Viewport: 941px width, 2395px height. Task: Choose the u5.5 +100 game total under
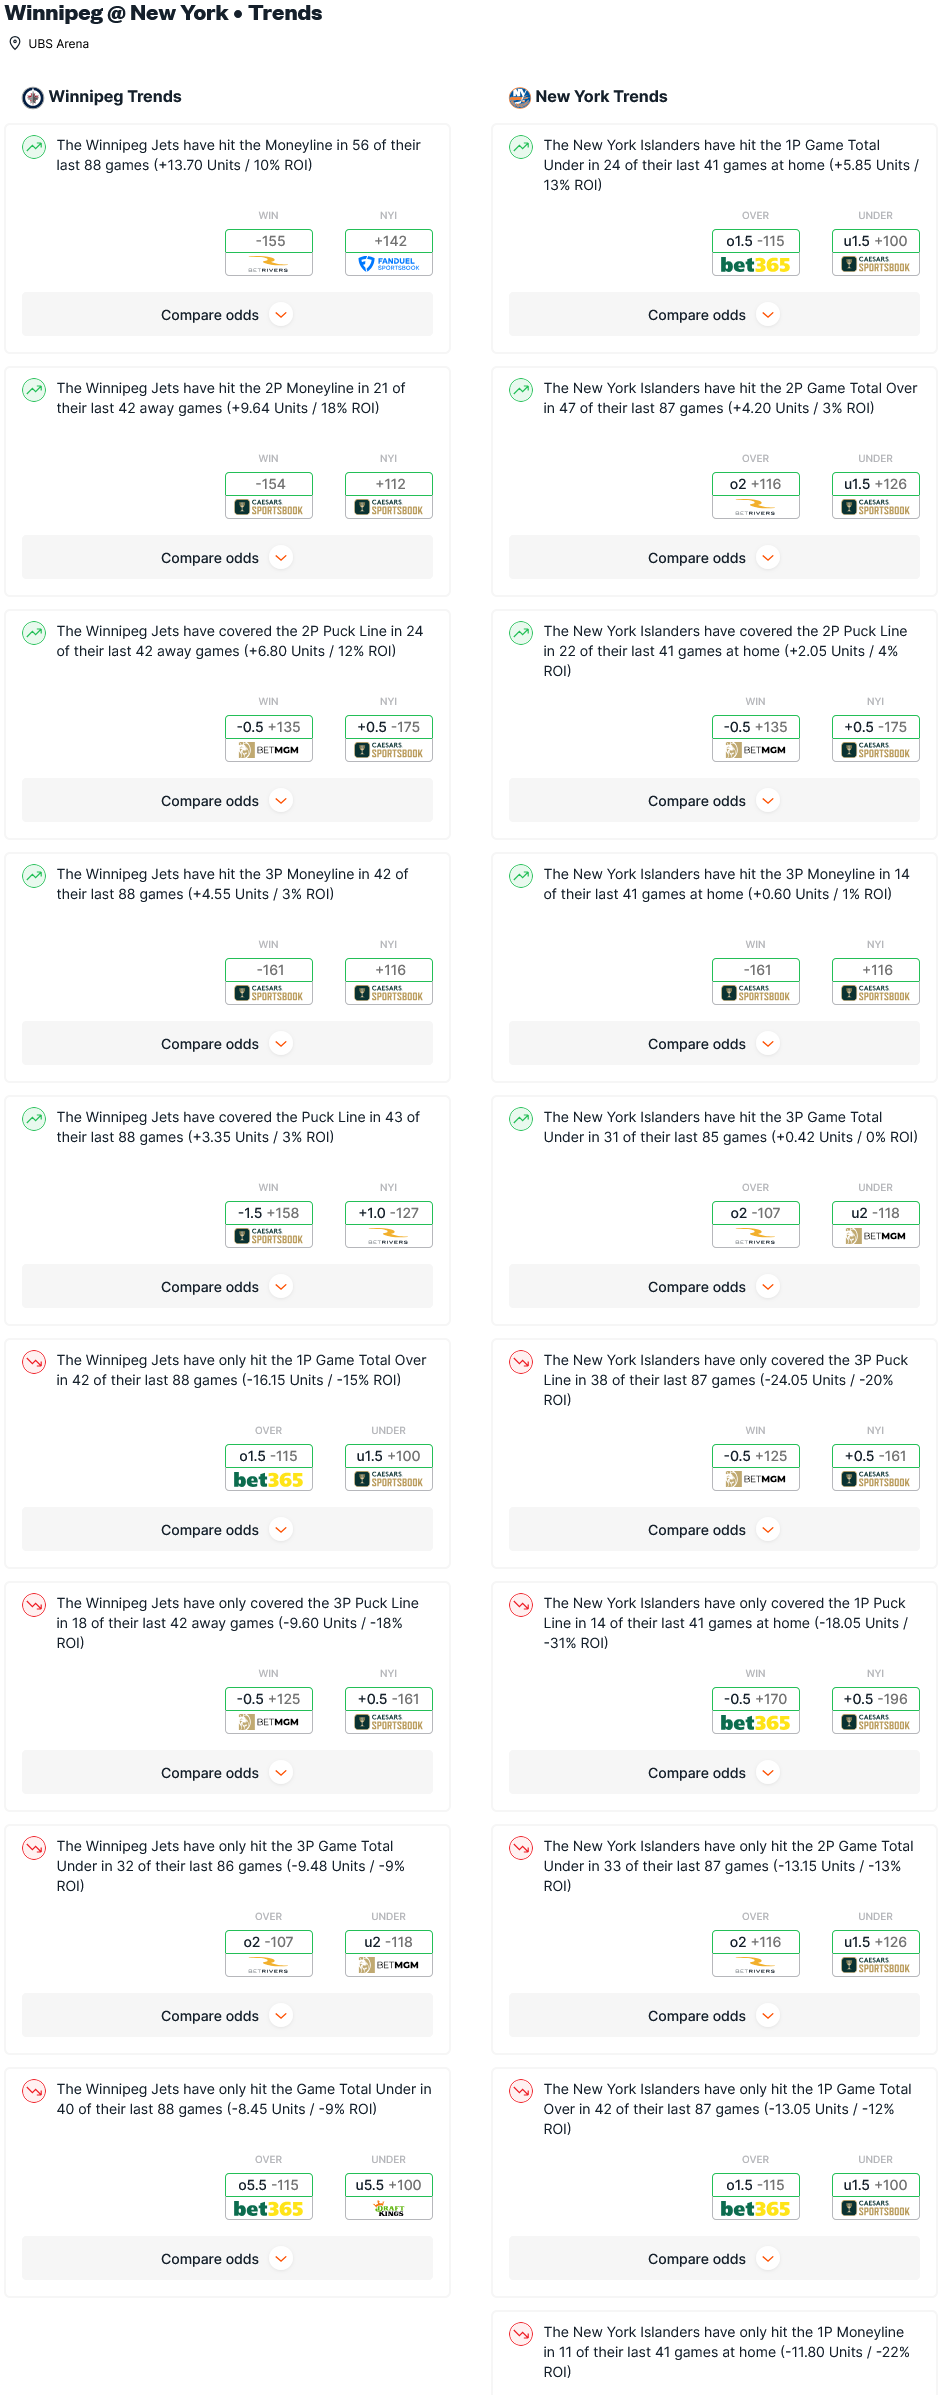click(389, 2185)
